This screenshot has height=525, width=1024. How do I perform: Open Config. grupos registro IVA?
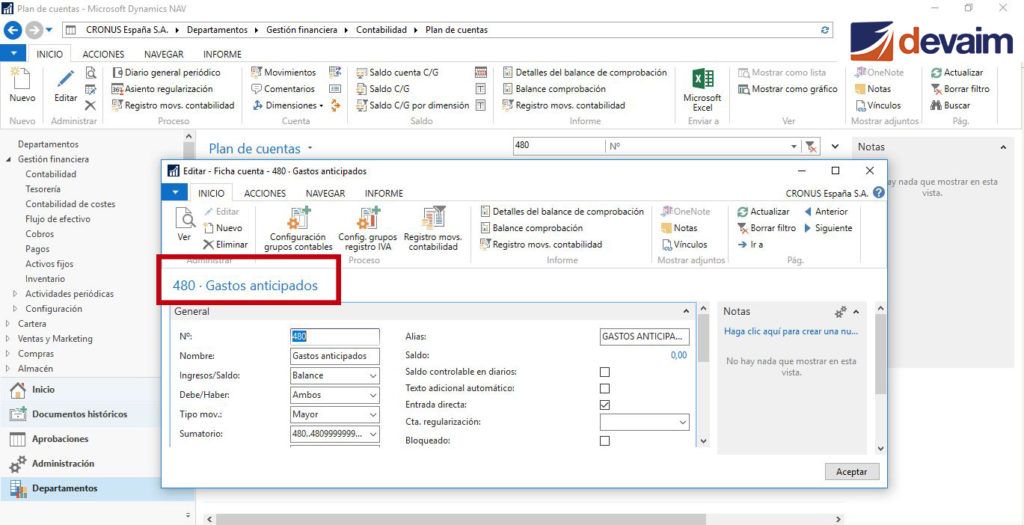[367, 229]
